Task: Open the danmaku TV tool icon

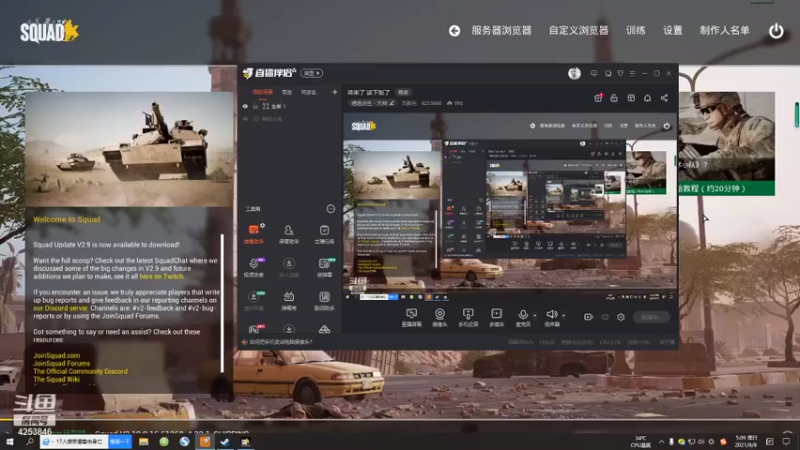Action: [x=289, y=301]
